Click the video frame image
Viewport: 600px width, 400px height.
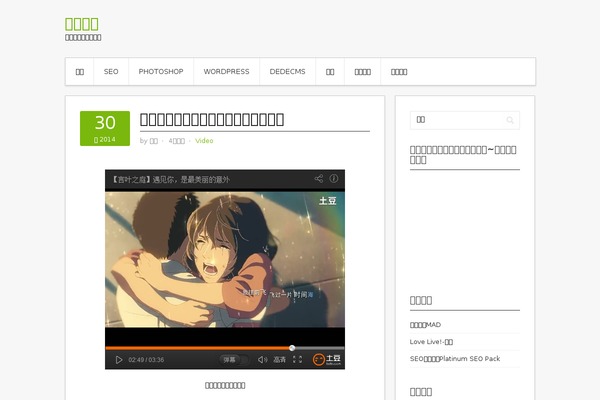click(225, 260)
